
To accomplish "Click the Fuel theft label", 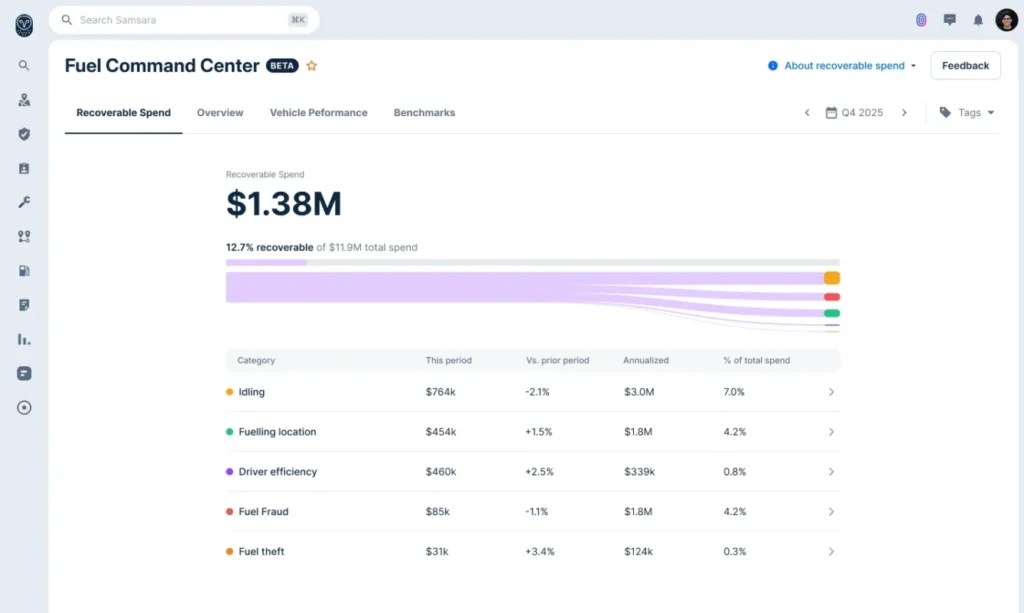I will (x=261, y=552).
